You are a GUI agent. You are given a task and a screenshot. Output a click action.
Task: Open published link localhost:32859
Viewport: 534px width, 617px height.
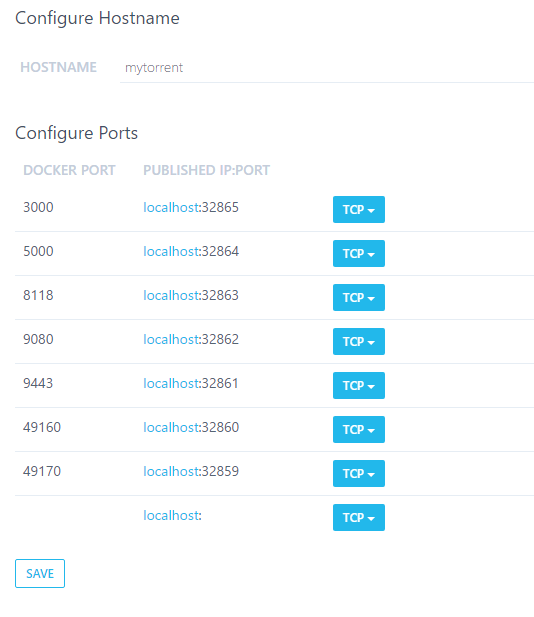(x=191, y=471)
